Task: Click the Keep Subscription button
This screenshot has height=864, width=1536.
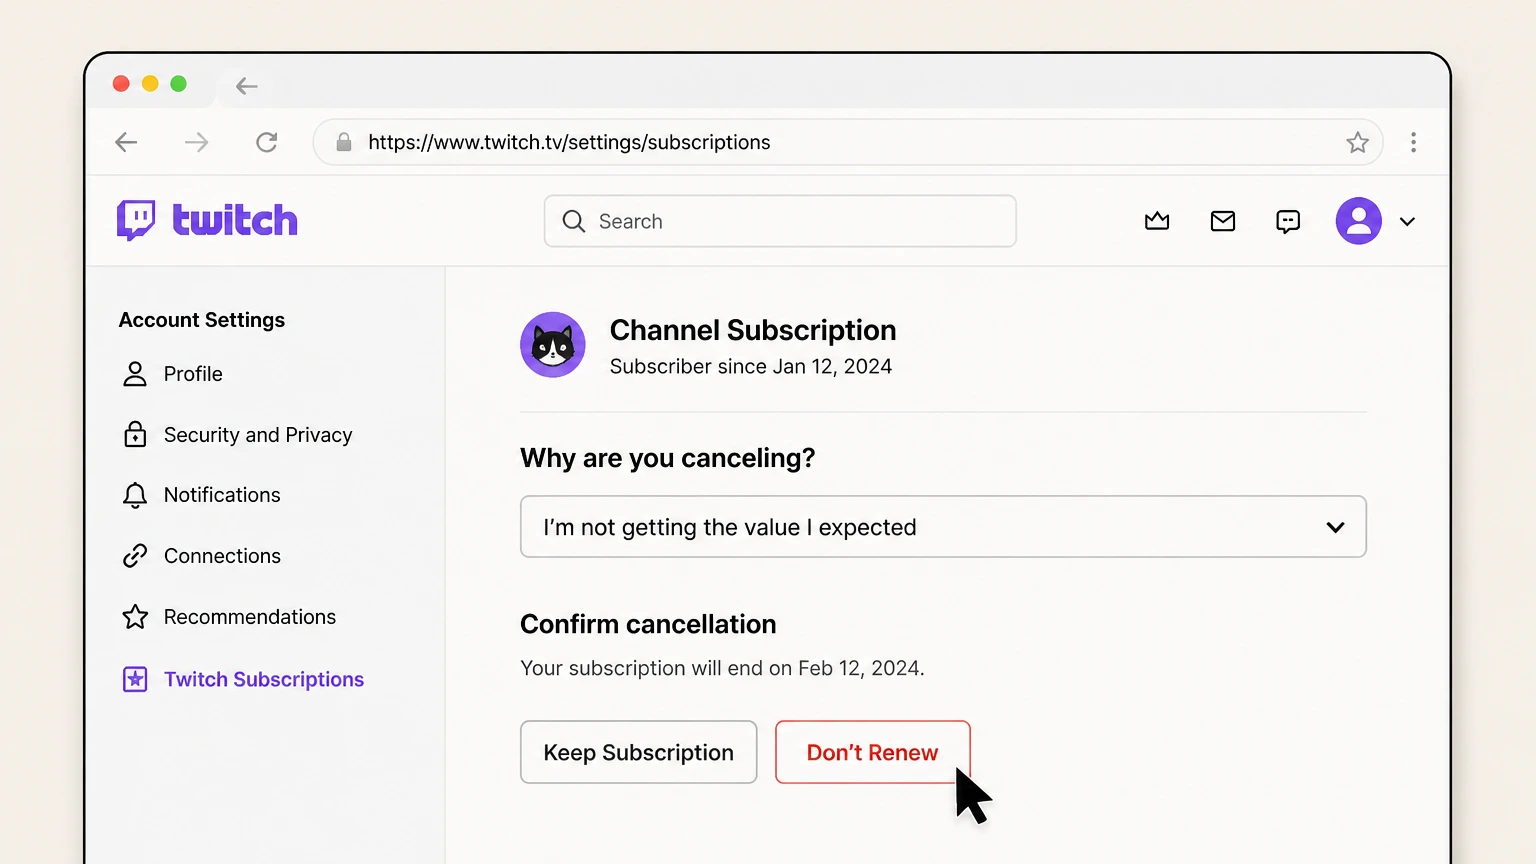Action: (x=639, y=752)
